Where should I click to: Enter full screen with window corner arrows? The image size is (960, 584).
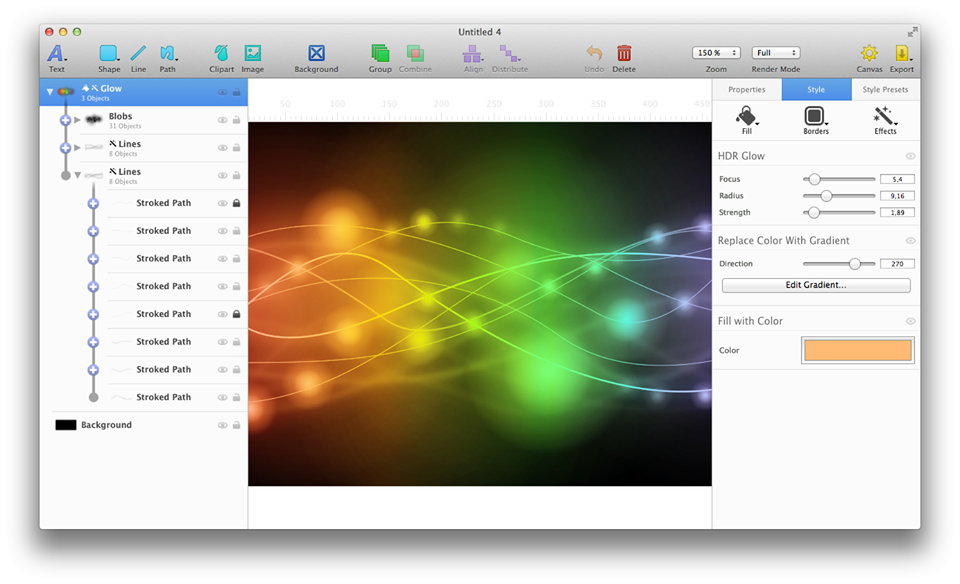click(913, 31)
